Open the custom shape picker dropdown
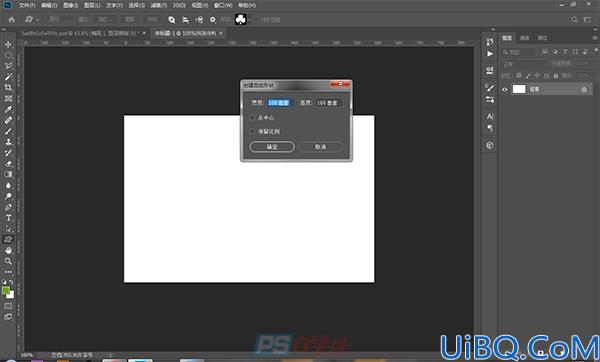 pyautogui.click(x=249, y=20)
